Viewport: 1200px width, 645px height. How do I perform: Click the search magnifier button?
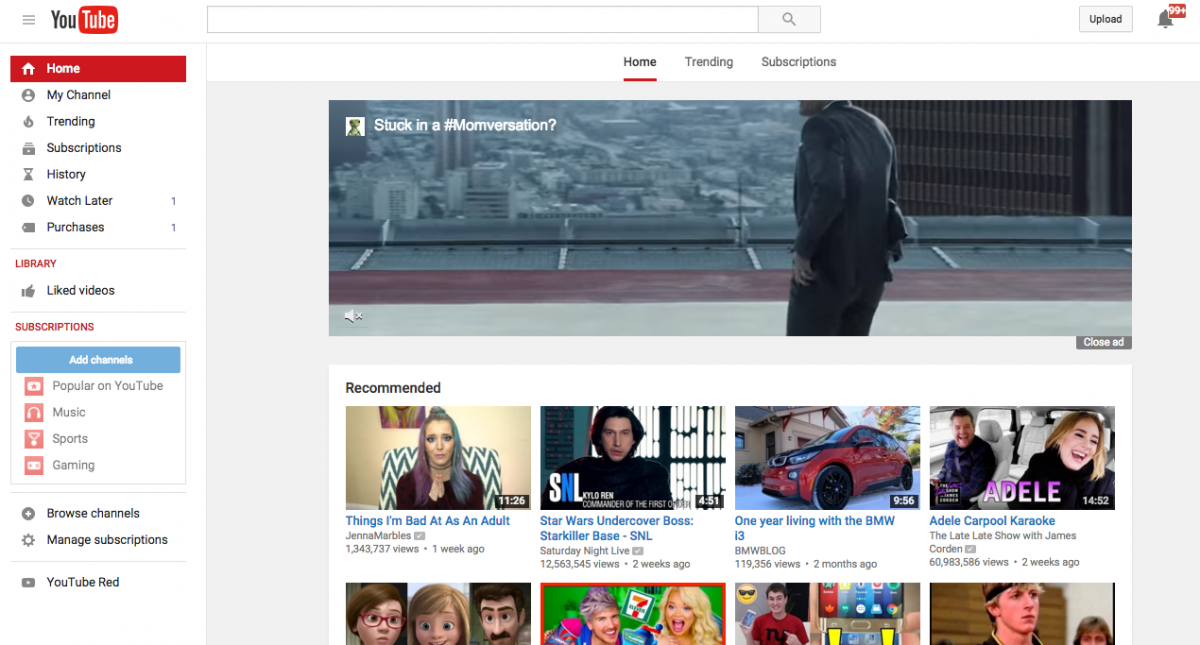coord(789,19)
